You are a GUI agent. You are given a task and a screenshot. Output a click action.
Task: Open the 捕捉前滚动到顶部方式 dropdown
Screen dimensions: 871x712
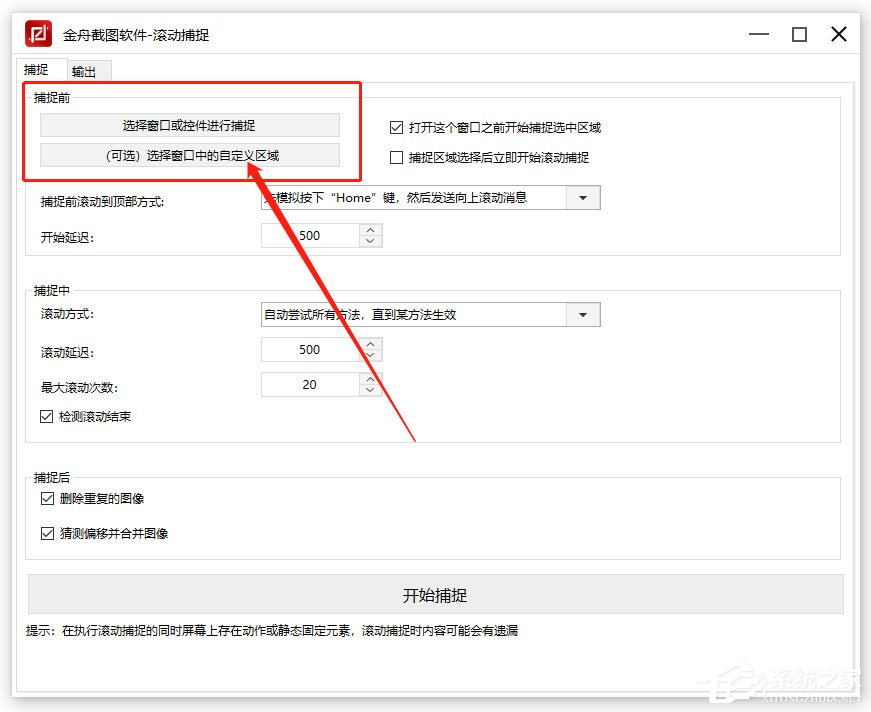click(x=583, y=197)
